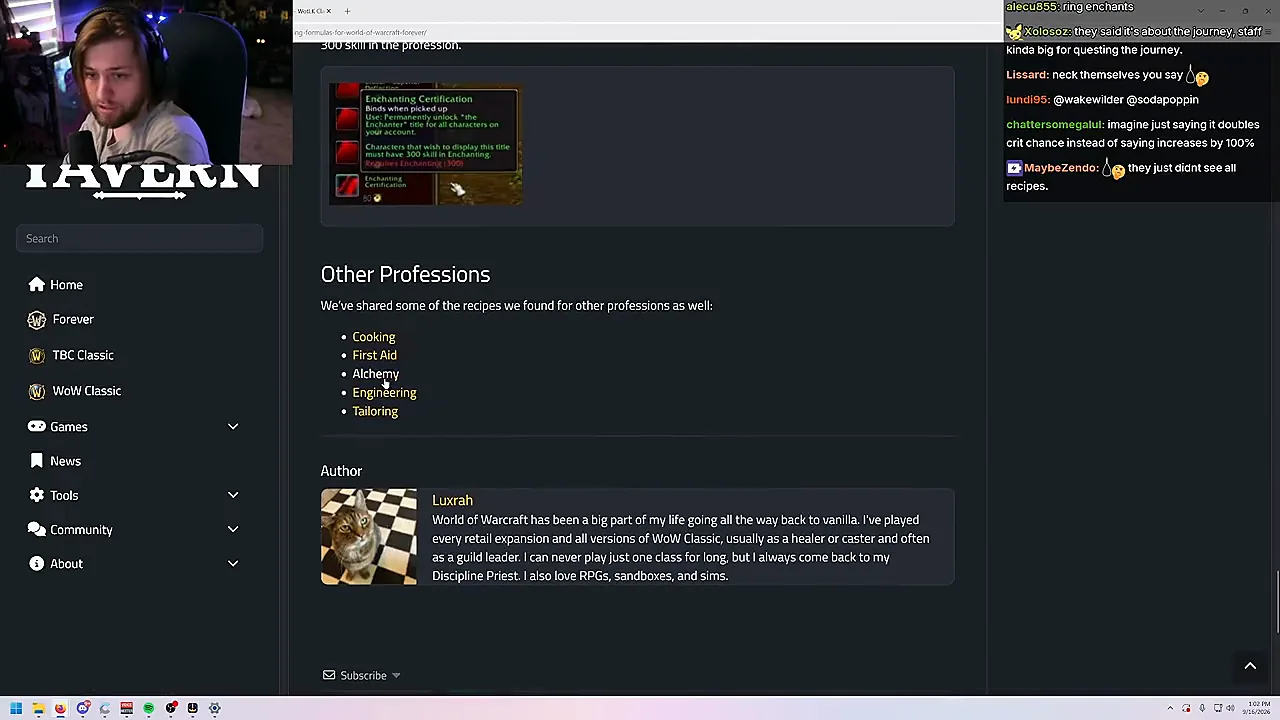Open the Alchemy recipes link
Image resolution: width=1280 pixels, height=720 pixels.
tap(375, 374)
